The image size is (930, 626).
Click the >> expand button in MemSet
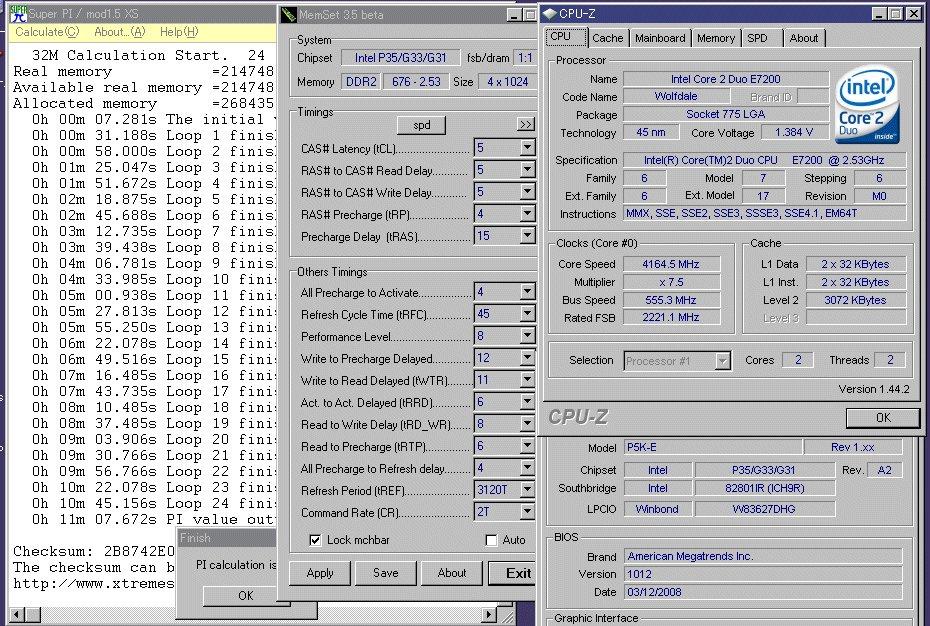coord(525,125)
